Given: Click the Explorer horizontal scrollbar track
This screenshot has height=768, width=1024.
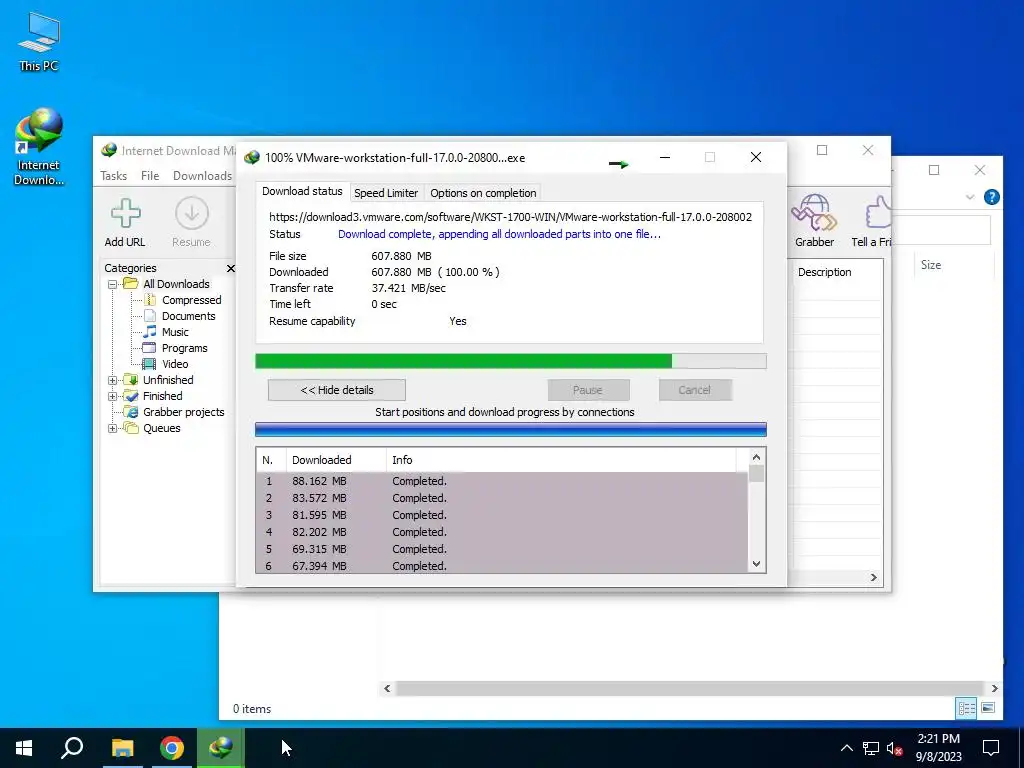Looking at the screenshot, I should (690, 688).
